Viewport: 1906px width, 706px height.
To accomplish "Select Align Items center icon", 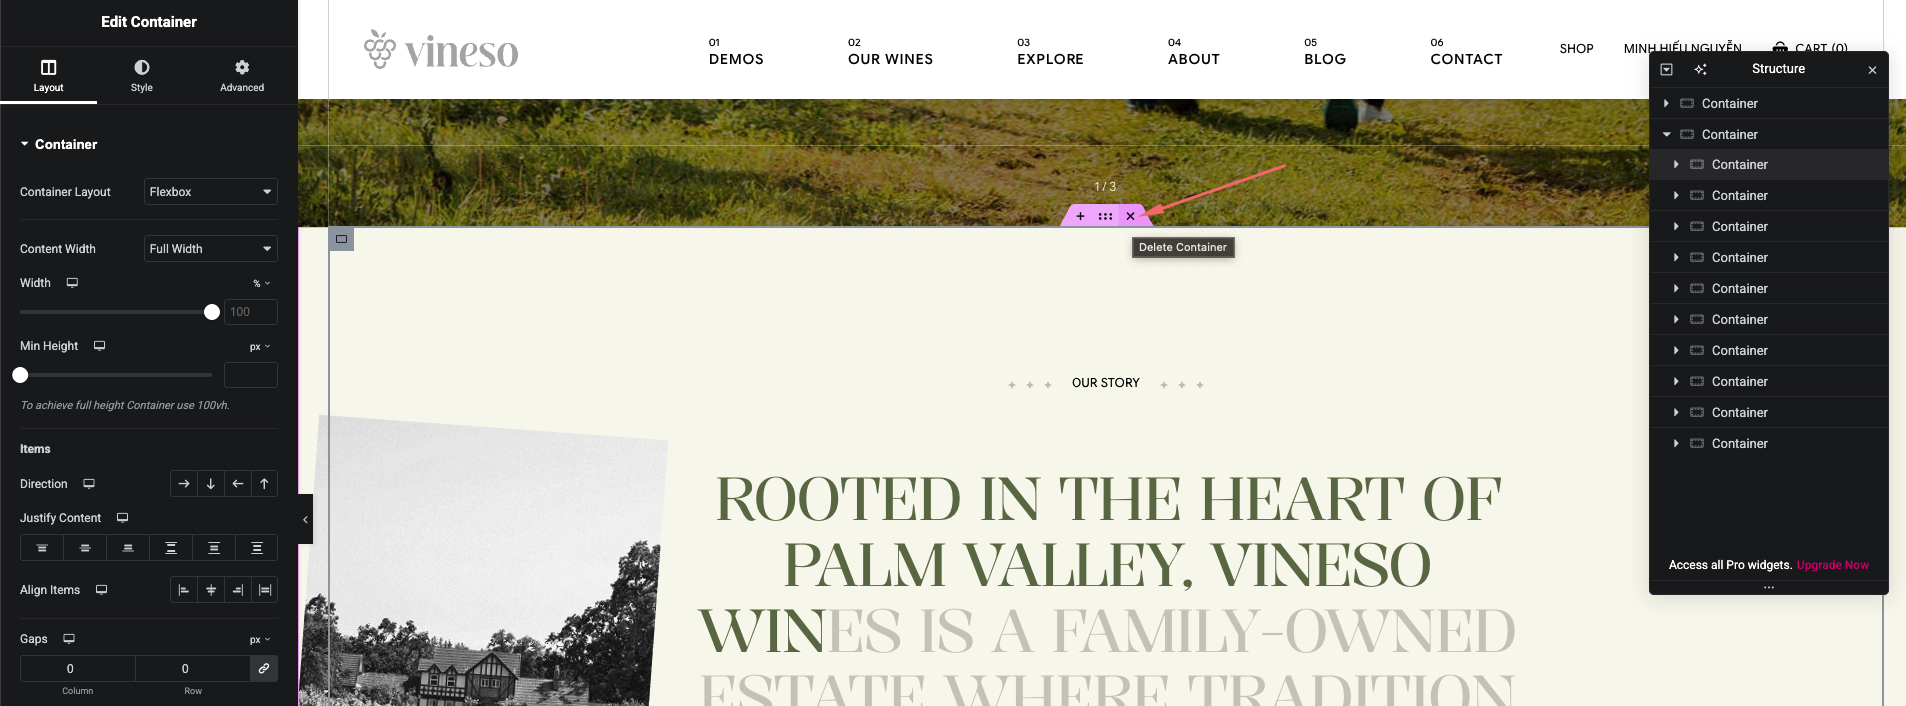I will point(211,590).
